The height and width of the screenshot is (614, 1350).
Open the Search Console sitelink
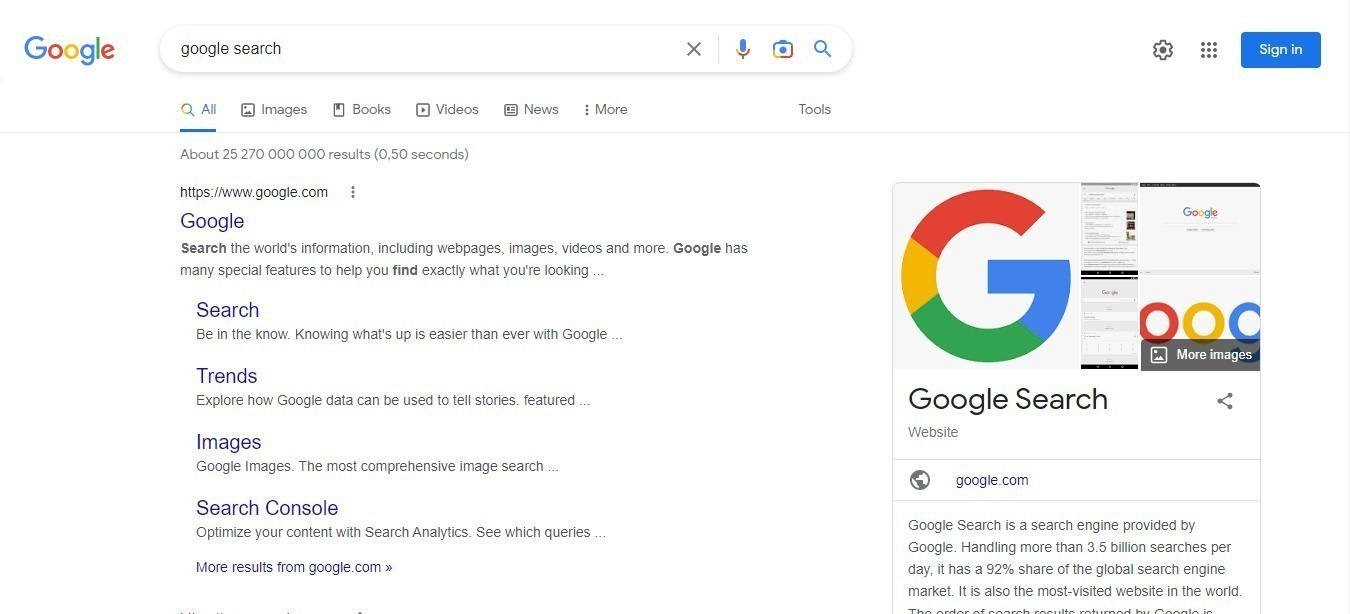point(267,508)
